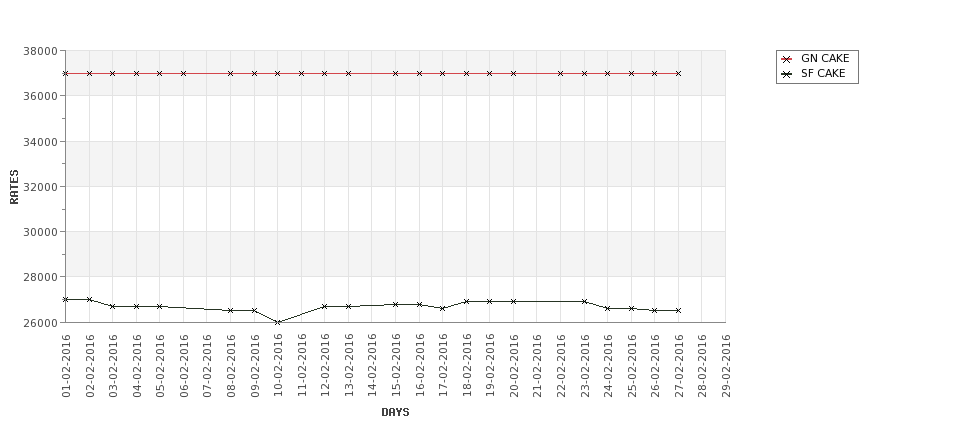Select the GN CAKE data point on 06-02-2016
This screenshot has width=975, height=429.
coord(183,73)
